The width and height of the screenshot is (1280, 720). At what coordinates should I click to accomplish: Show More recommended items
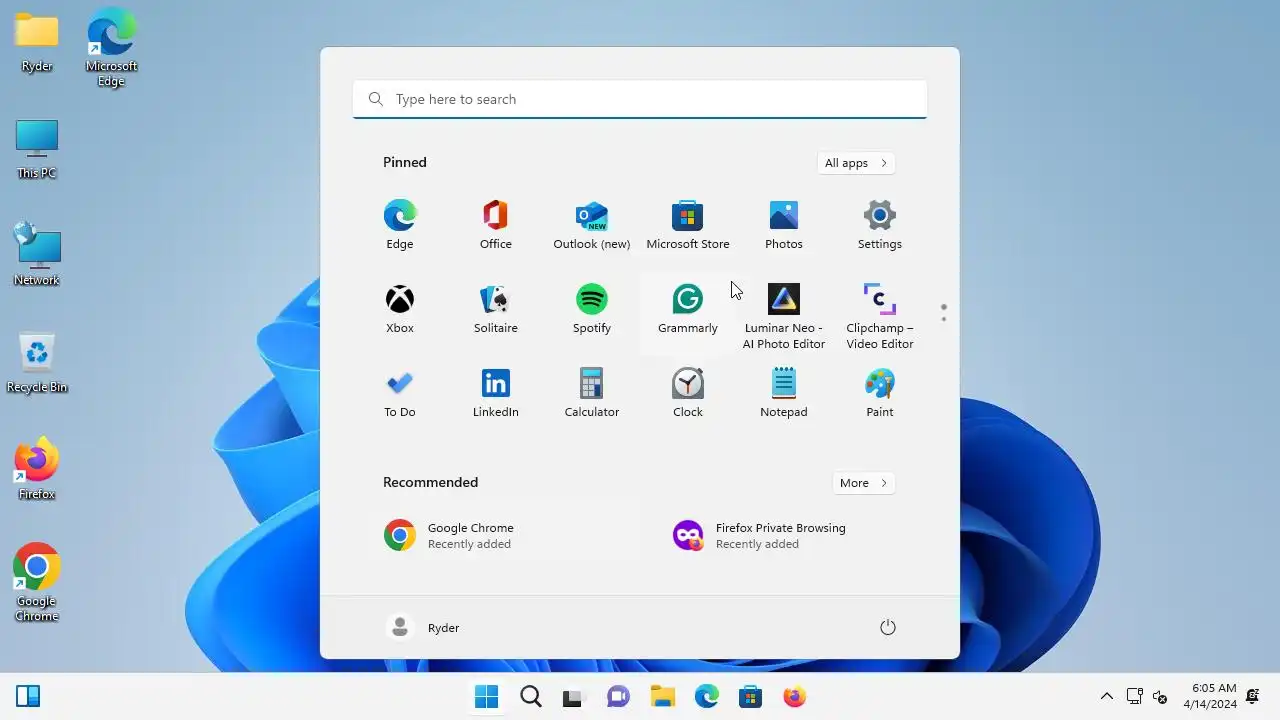(x=863, y=483)
